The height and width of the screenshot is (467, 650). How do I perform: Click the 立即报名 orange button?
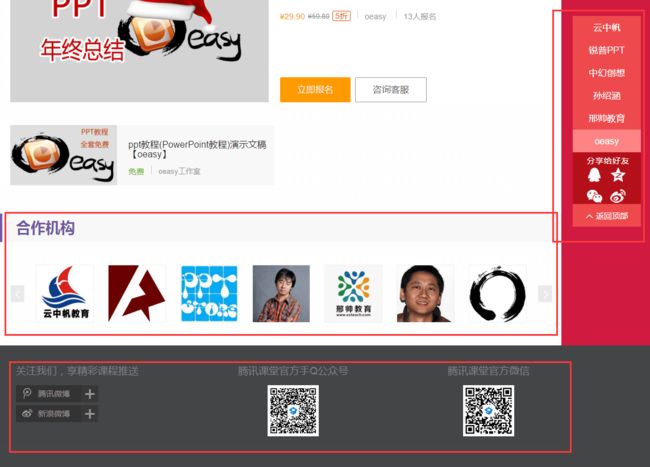tap(315, 90)
